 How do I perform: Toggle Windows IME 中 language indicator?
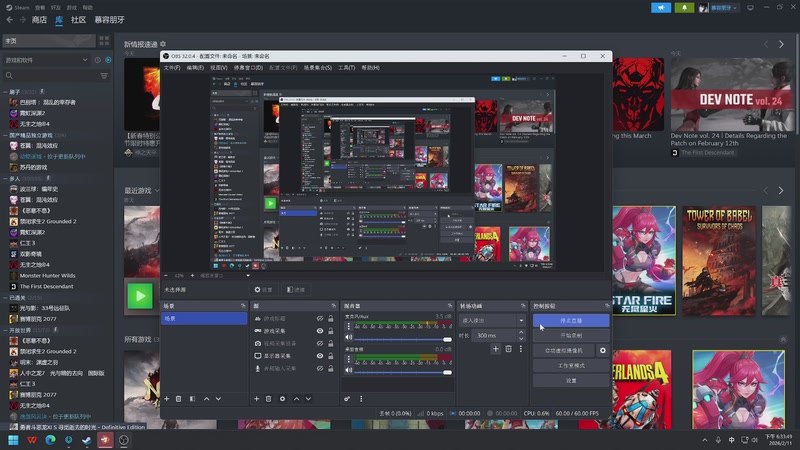click(x=732, y=440)
